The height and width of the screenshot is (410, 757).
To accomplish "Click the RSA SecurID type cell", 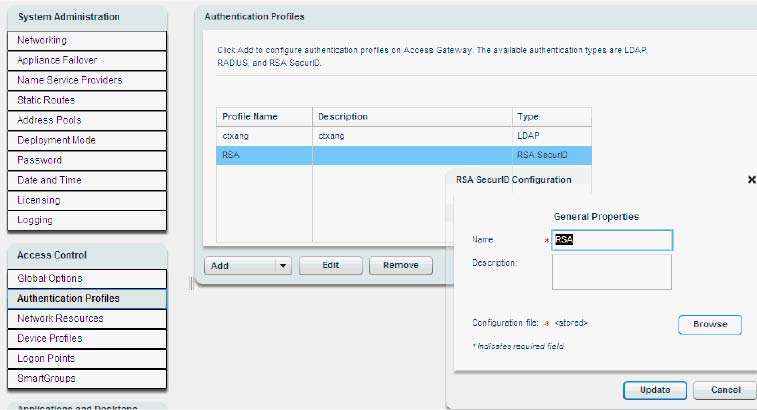I will tap(552, 155).
